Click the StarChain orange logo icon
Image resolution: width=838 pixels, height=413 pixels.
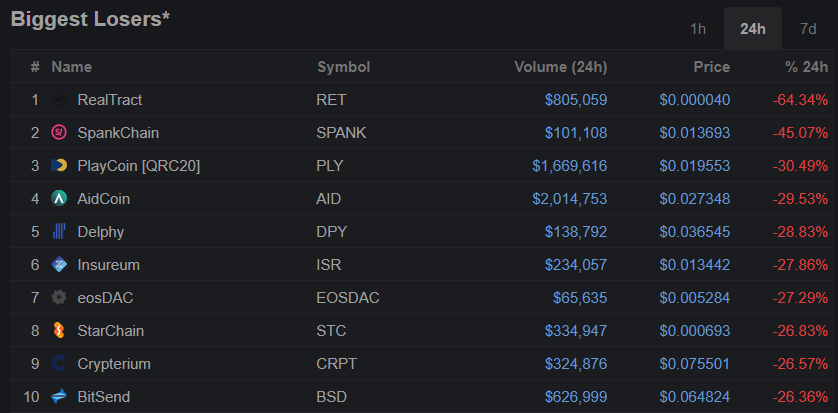tap(60, 331)
